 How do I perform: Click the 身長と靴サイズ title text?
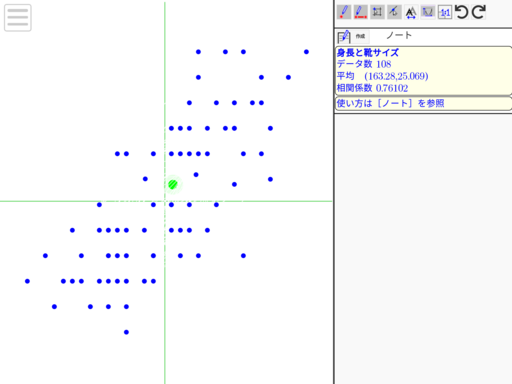point(368,53)
